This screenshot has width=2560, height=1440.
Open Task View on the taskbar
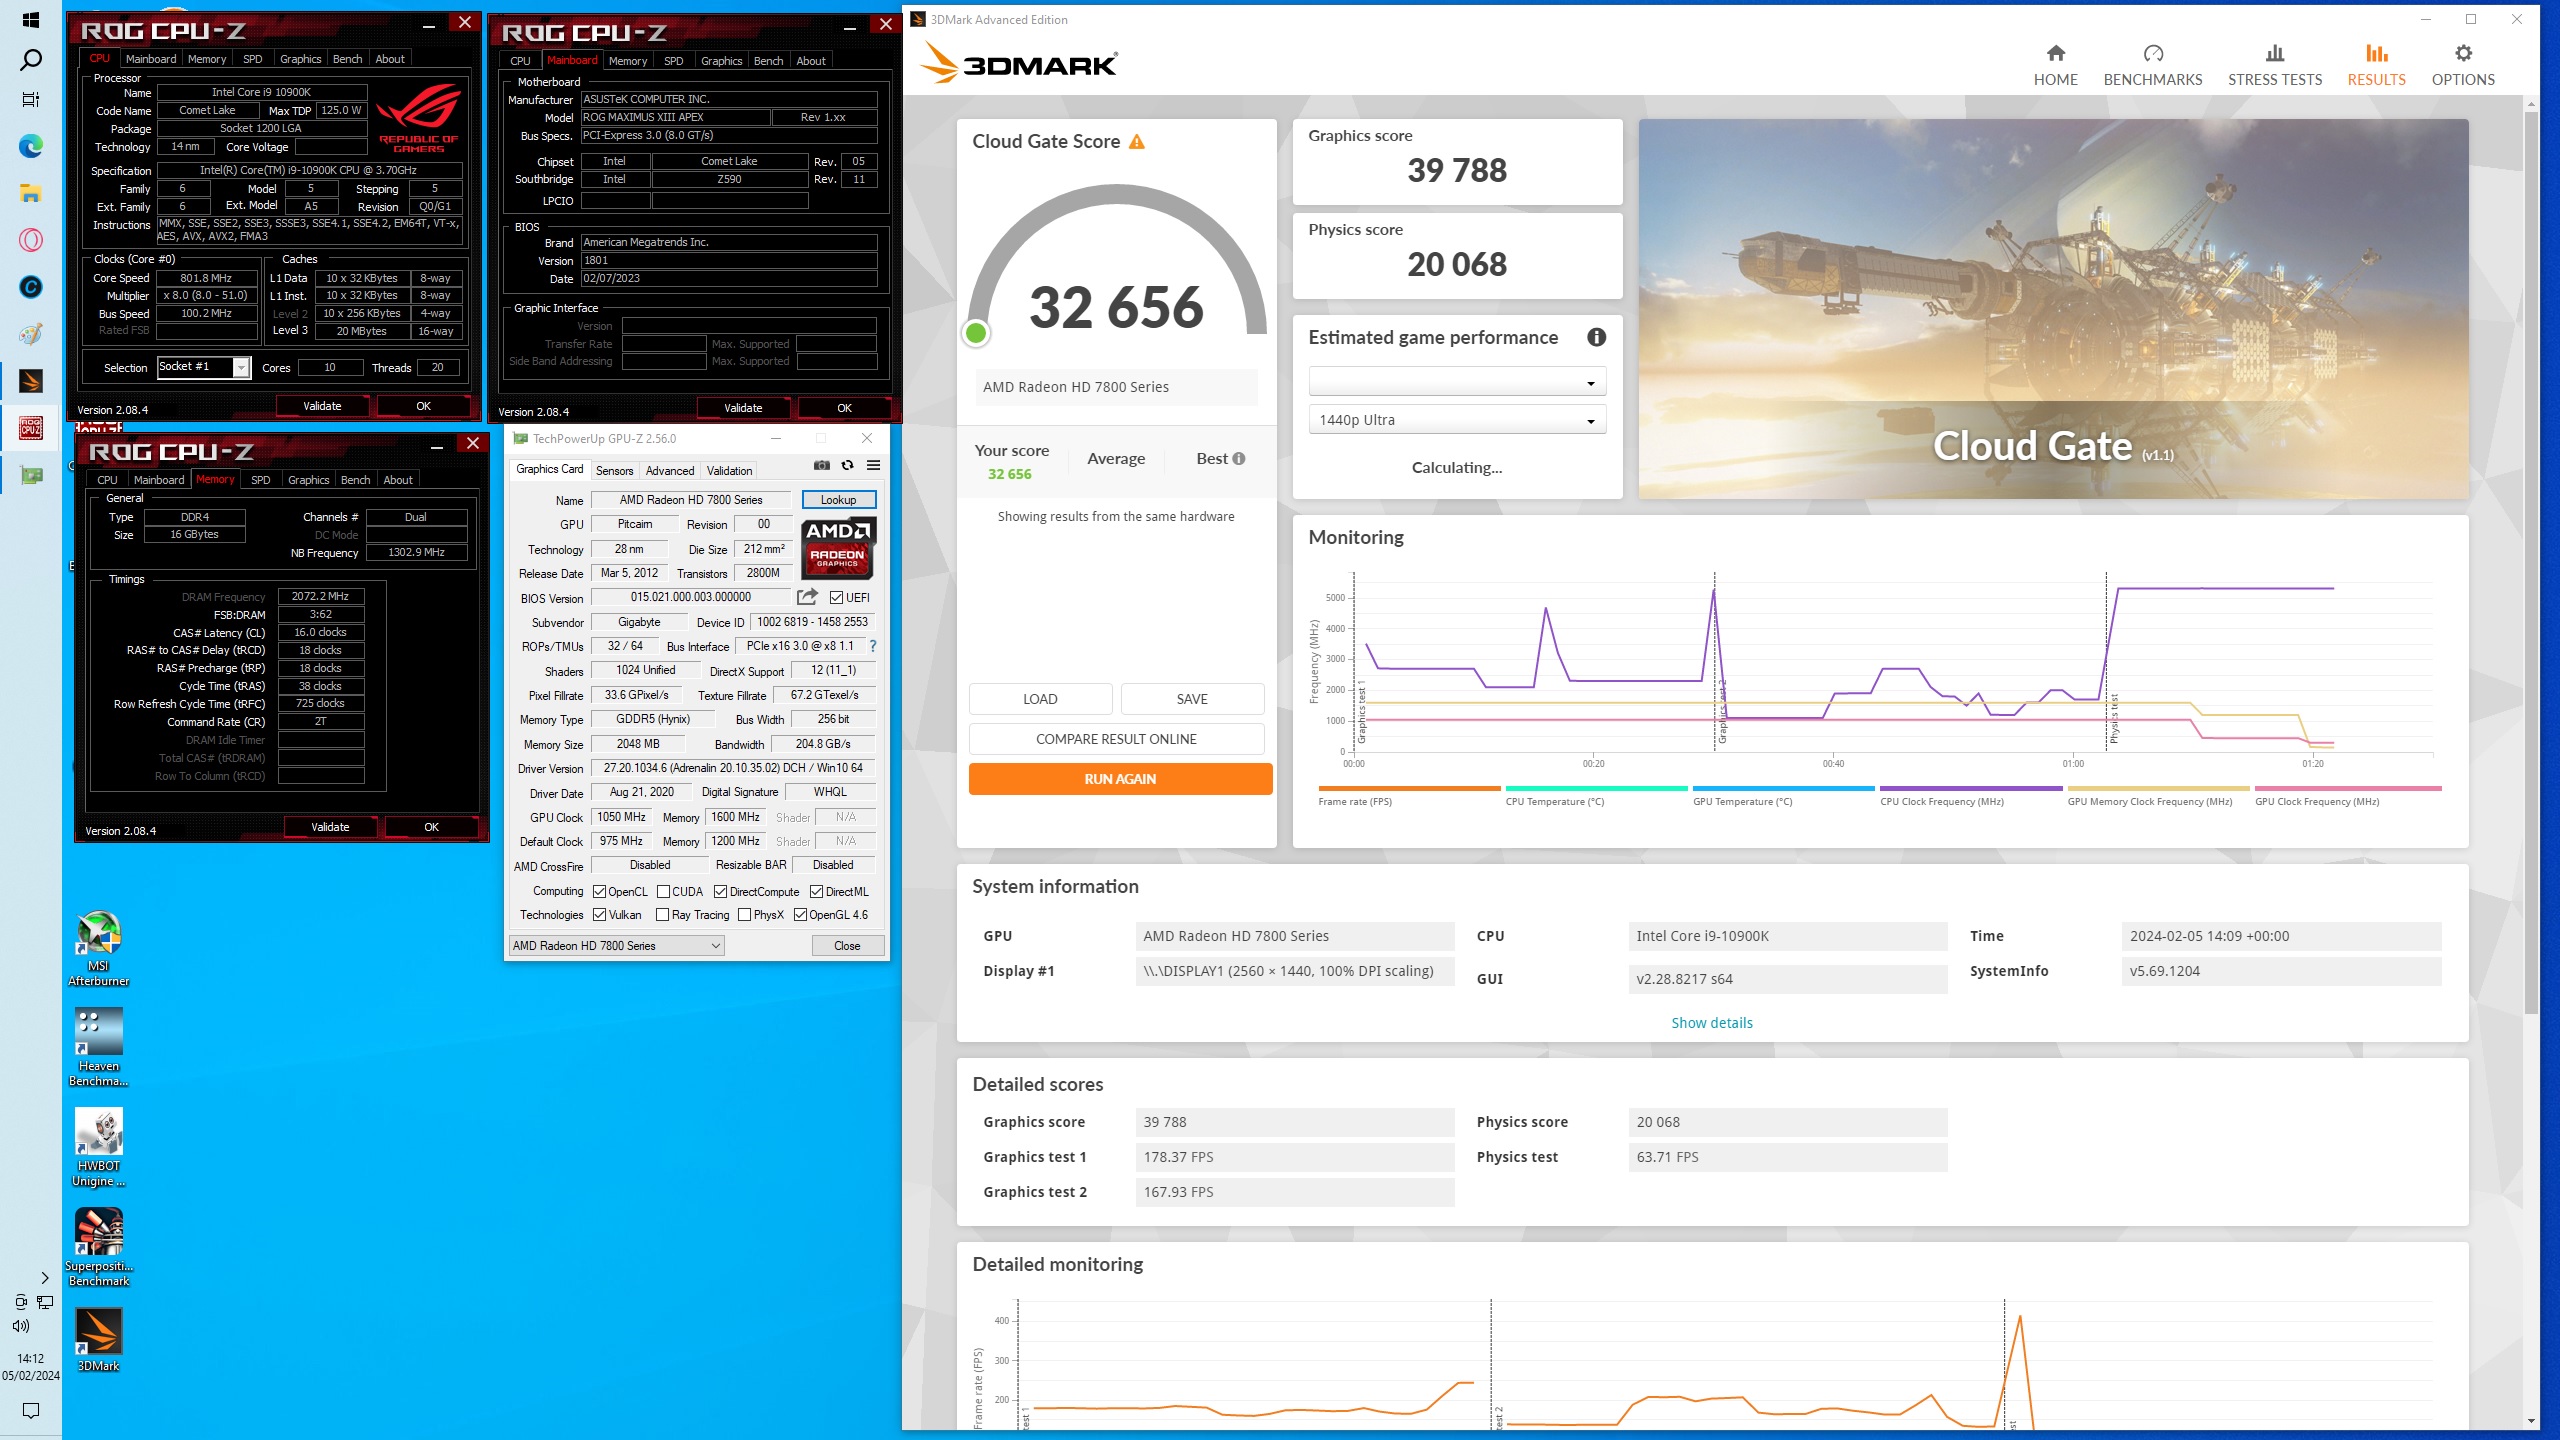point(31,100)
